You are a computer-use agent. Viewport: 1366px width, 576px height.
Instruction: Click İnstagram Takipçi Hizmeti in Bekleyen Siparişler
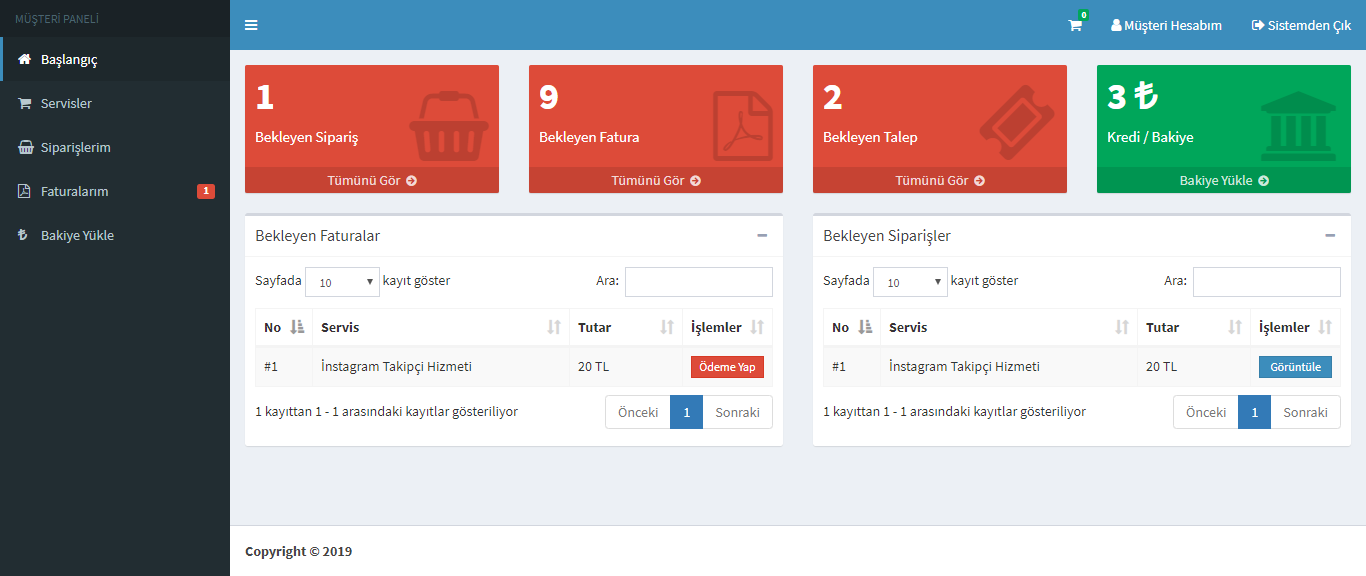pos(964,367)
